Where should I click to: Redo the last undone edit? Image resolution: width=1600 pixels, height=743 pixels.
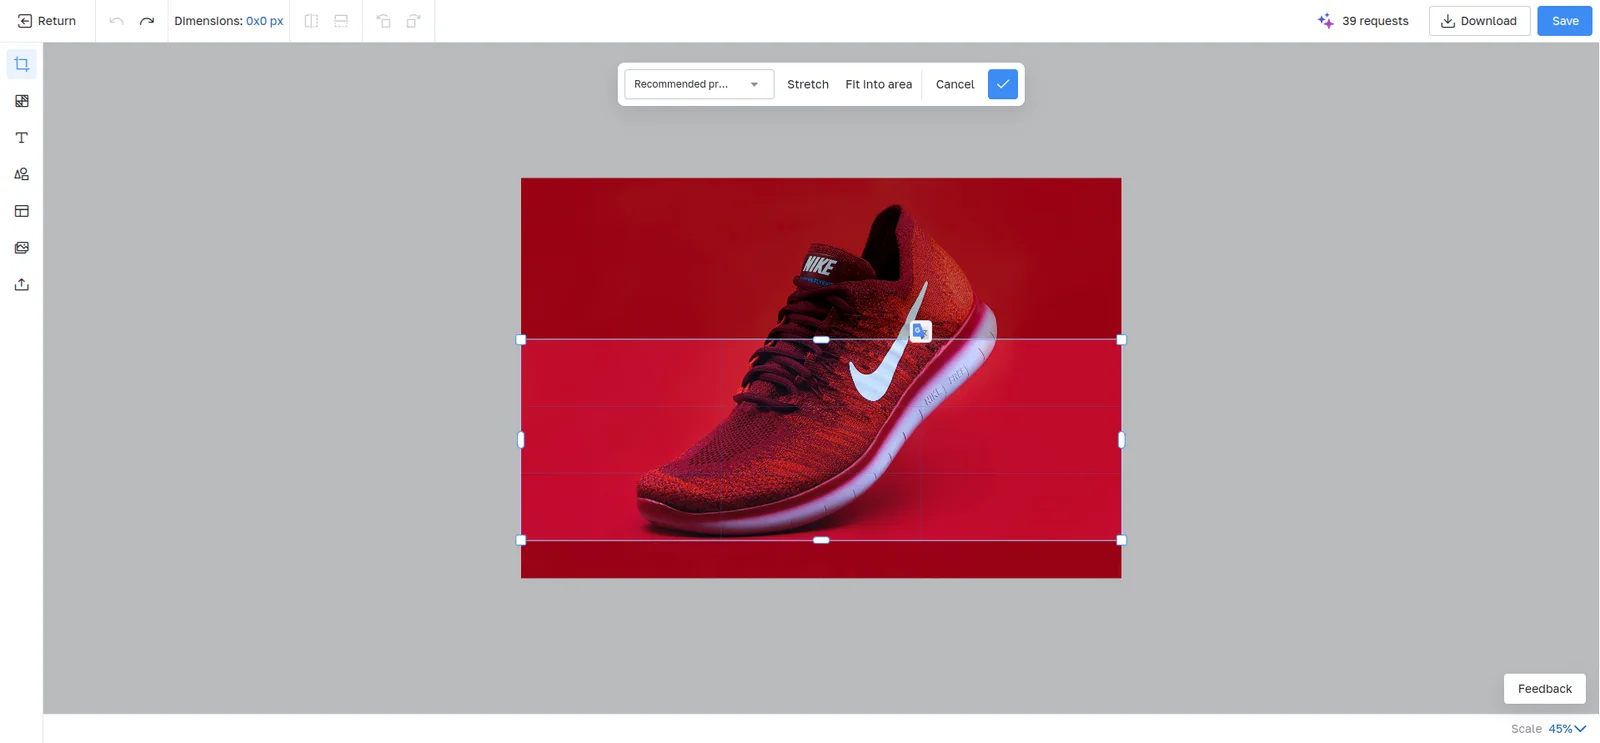click(147, 21)
